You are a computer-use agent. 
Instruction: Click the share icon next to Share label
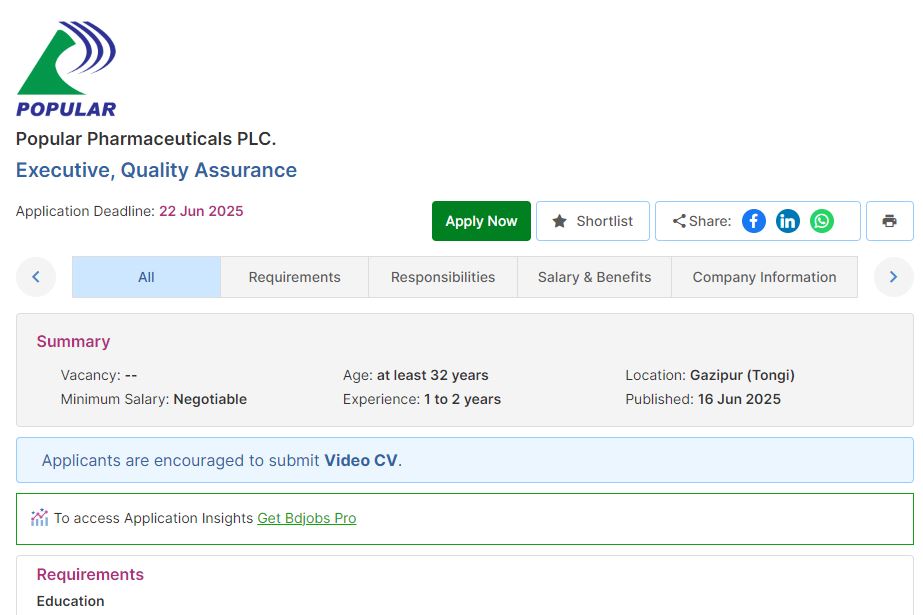click(x=679, y=221)
